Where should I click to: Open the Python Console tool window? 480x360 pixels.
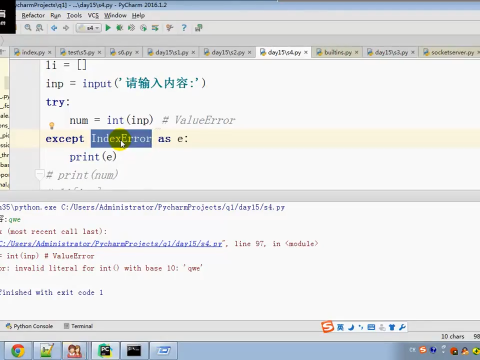[30, 326]
